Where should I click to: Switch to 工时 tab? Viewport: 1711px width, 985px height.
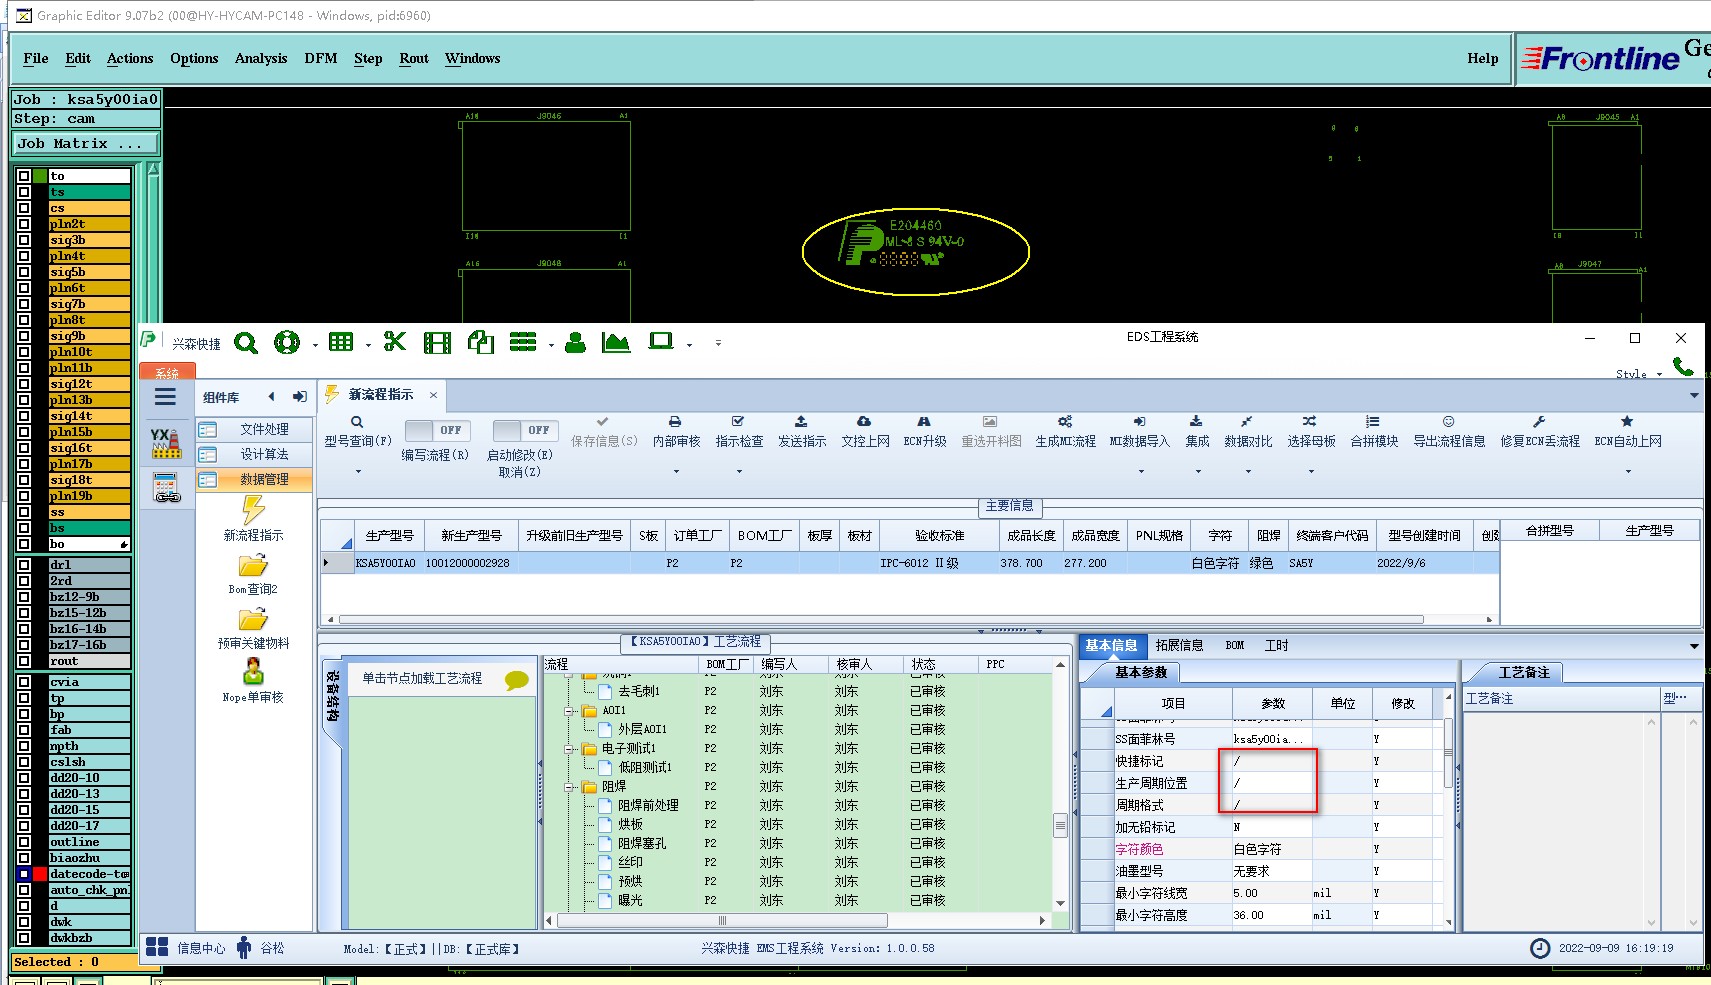(1277, 645)
